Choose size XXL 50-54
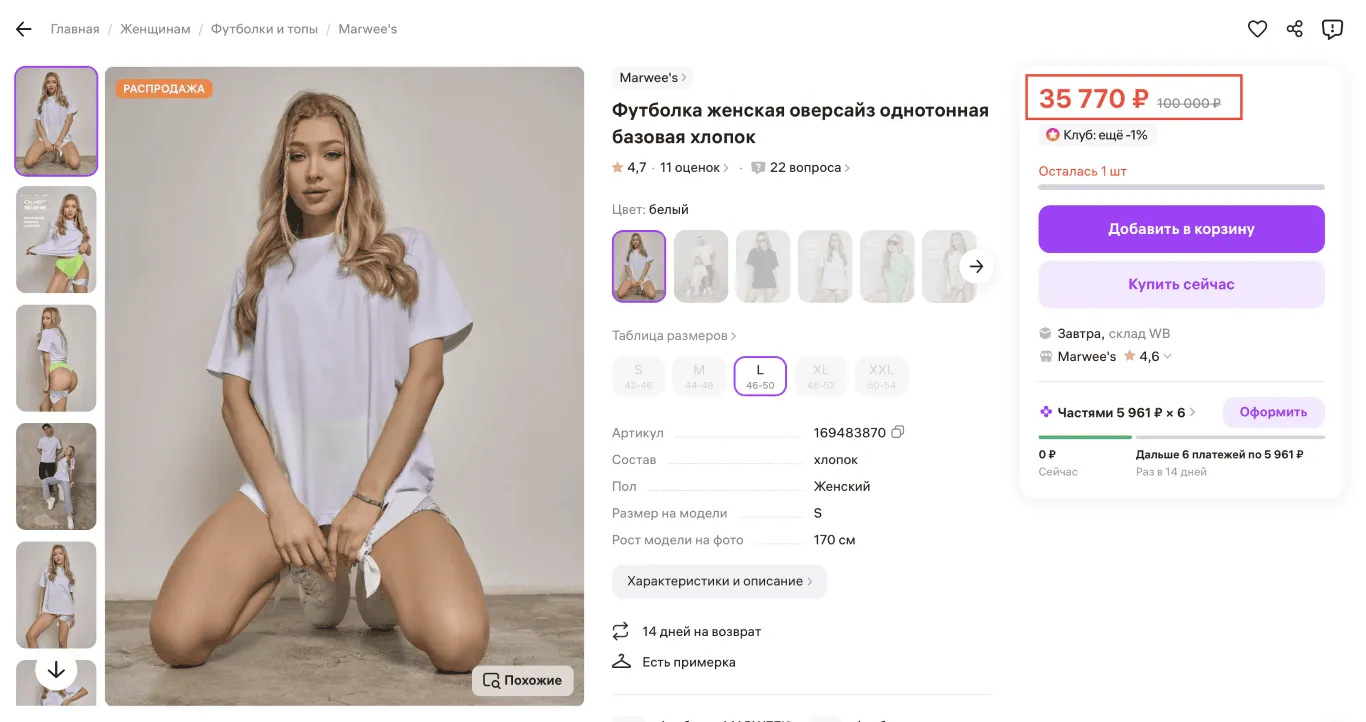 click(x=881, y=376)
